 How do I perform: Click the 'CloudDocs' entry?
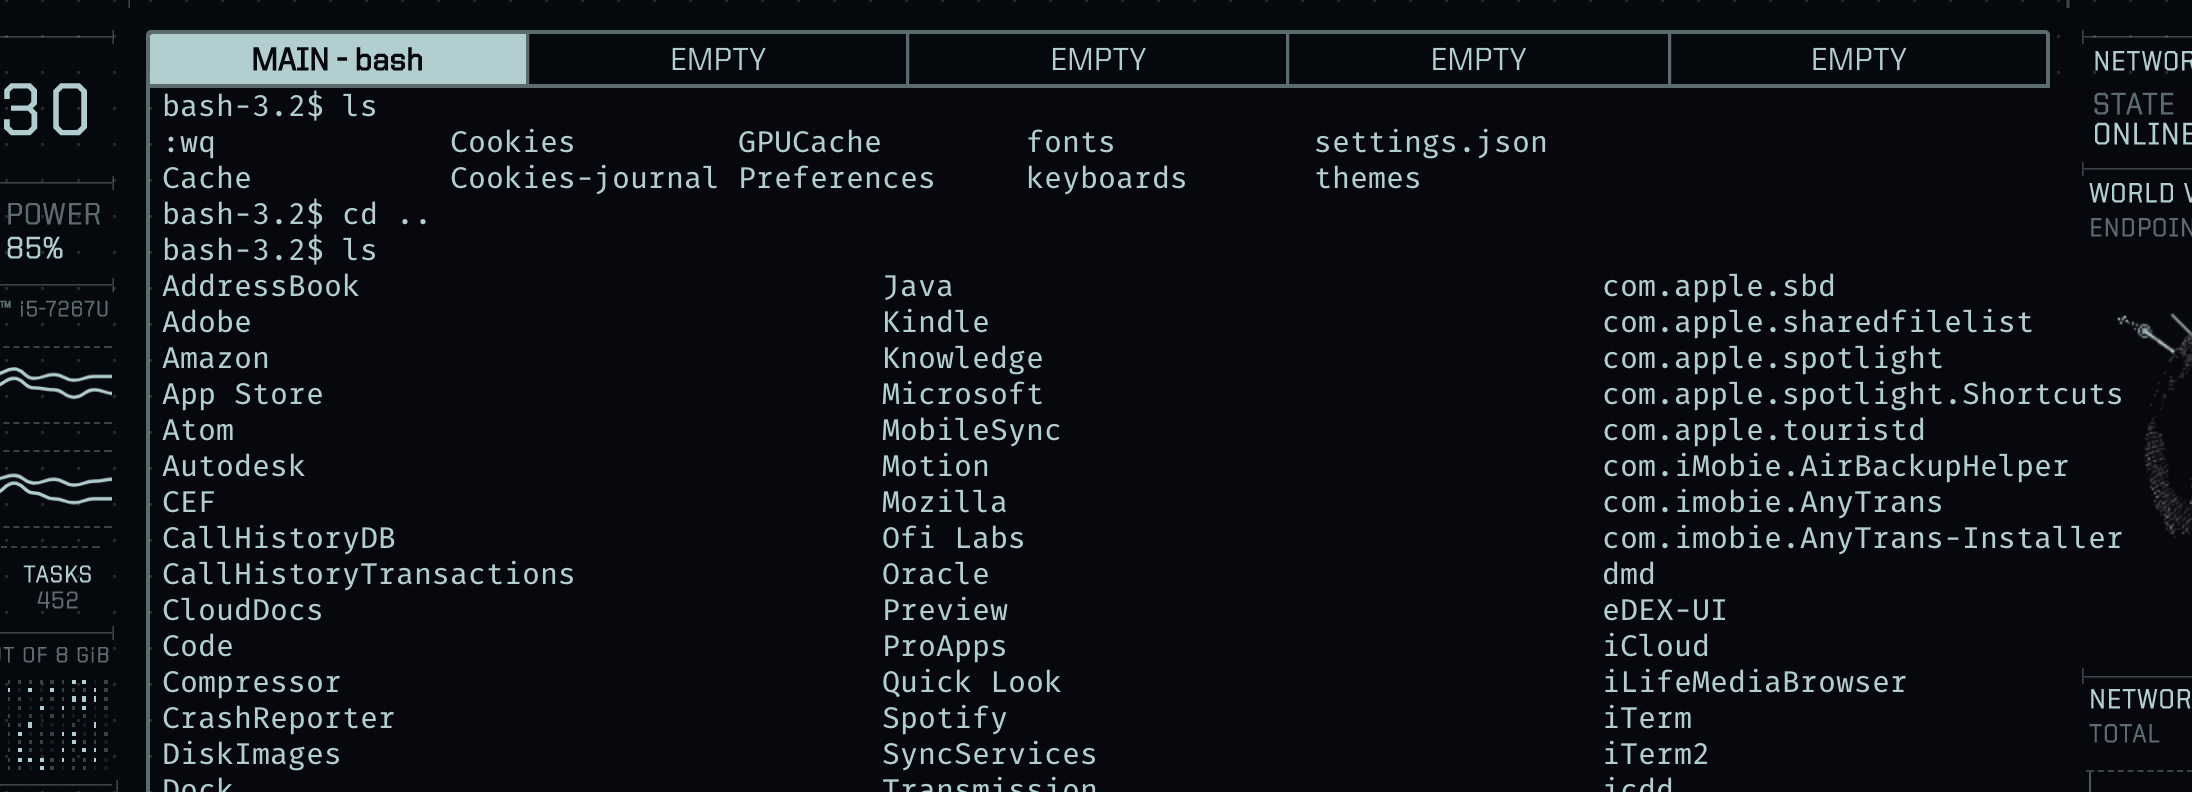pos(243,610)
